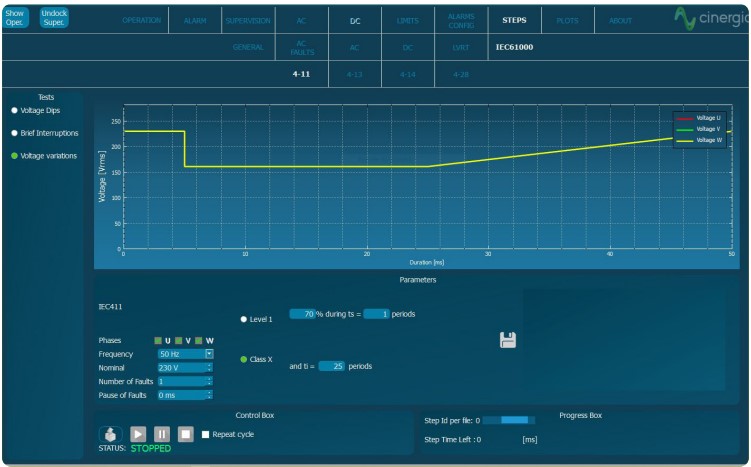Viewport: 751px width, 467px height.
Task: Click the Number of Faults spinner arrows
Action: pos(209,381)
